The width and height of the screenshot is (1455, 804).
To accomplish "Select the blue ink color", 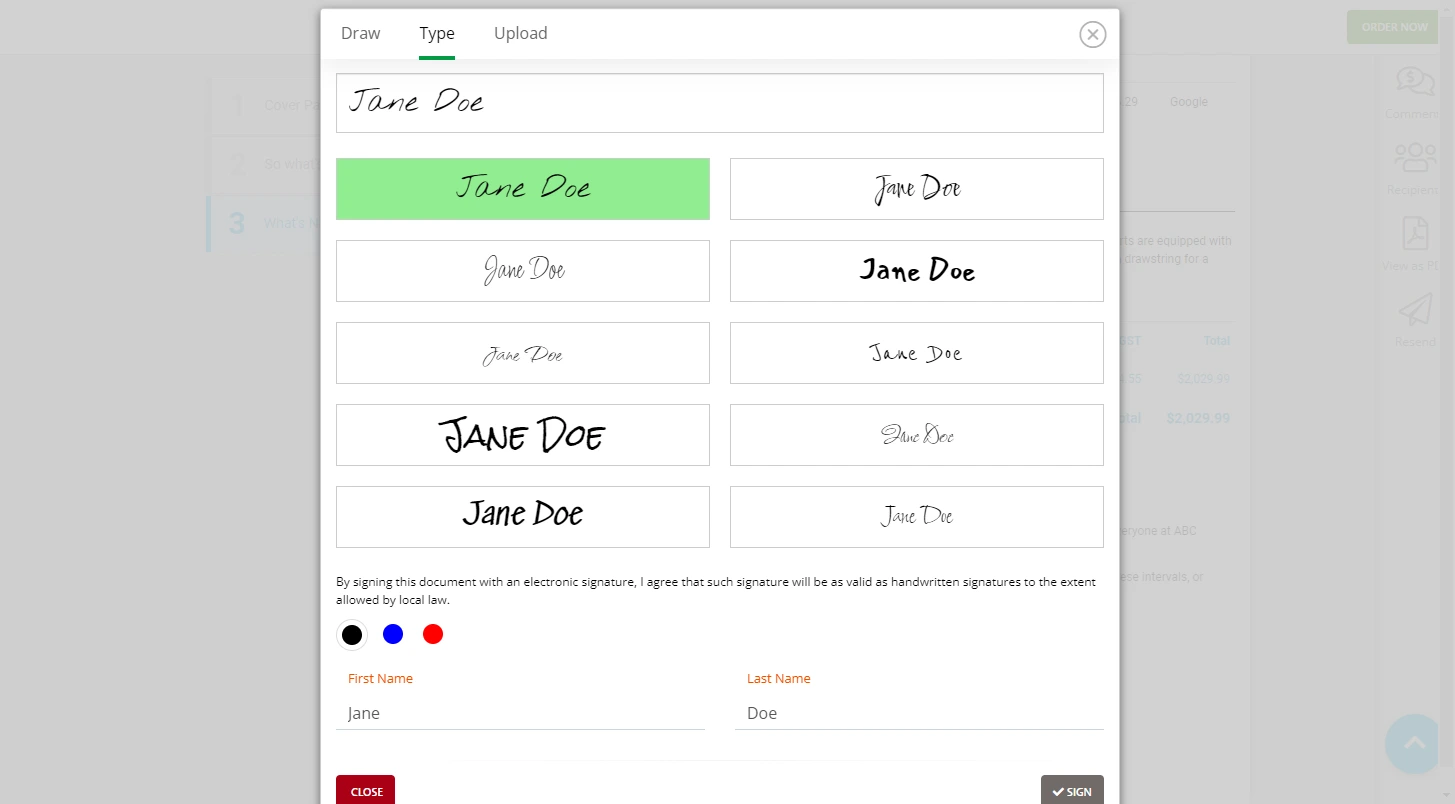I will 392,634.
